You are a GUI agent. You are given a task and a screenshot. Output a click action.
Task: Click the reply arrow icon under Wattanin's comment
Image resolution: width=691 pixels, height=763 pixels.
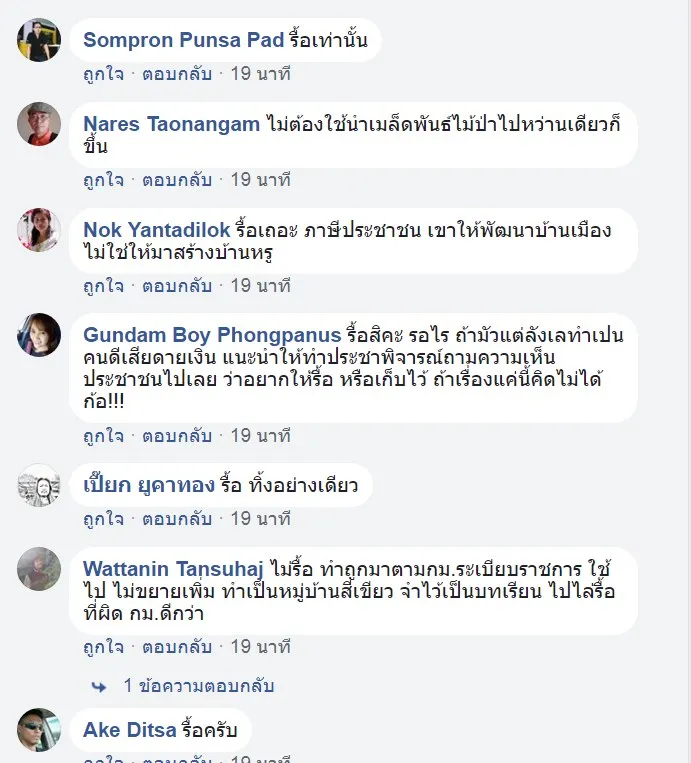click(x=98, y=686)
